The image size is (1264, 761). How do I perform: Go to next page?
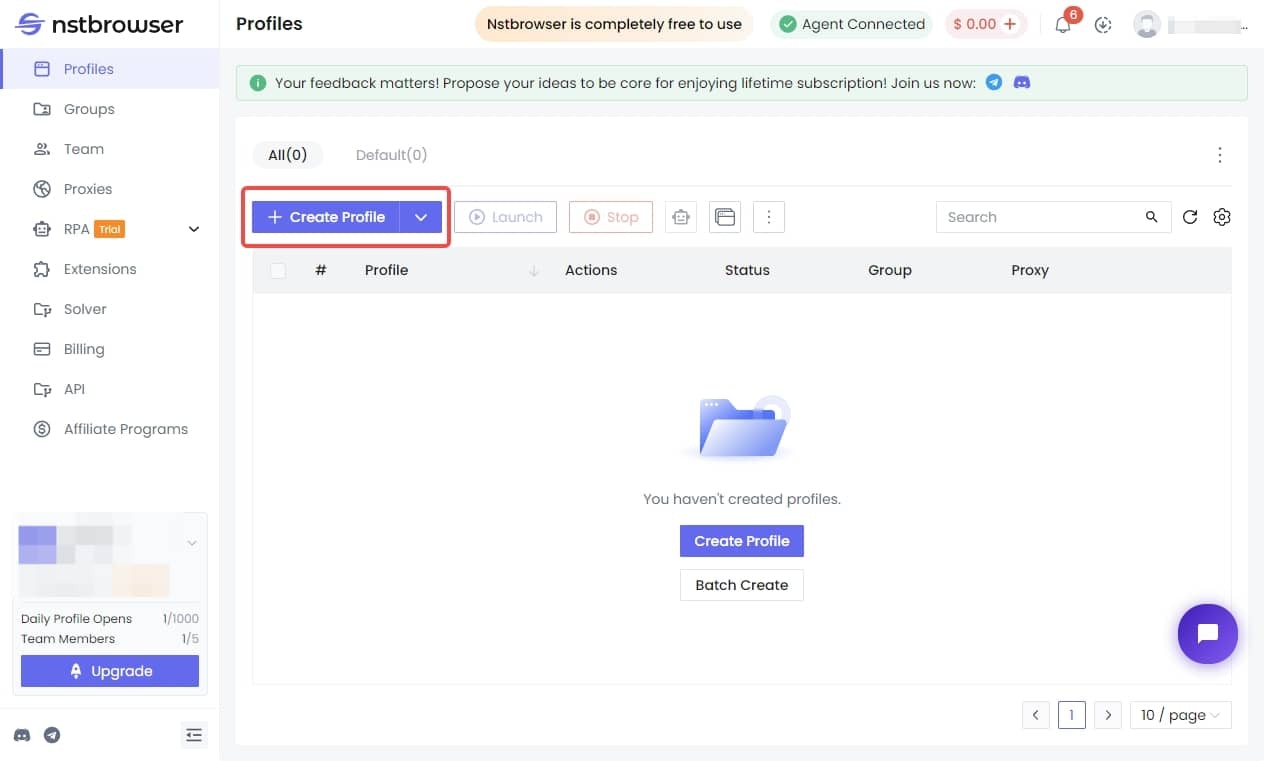[1107, 715]
